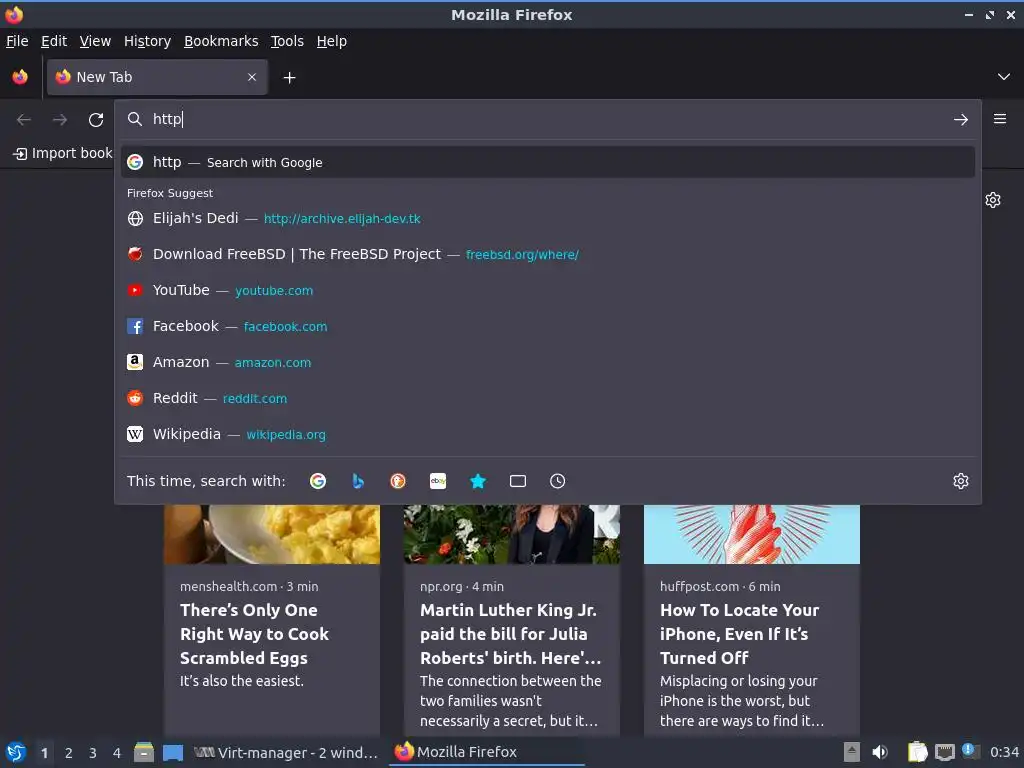Click show desktop icon in taskbar
1024x768 pixels.
click(x=173, y=752)
